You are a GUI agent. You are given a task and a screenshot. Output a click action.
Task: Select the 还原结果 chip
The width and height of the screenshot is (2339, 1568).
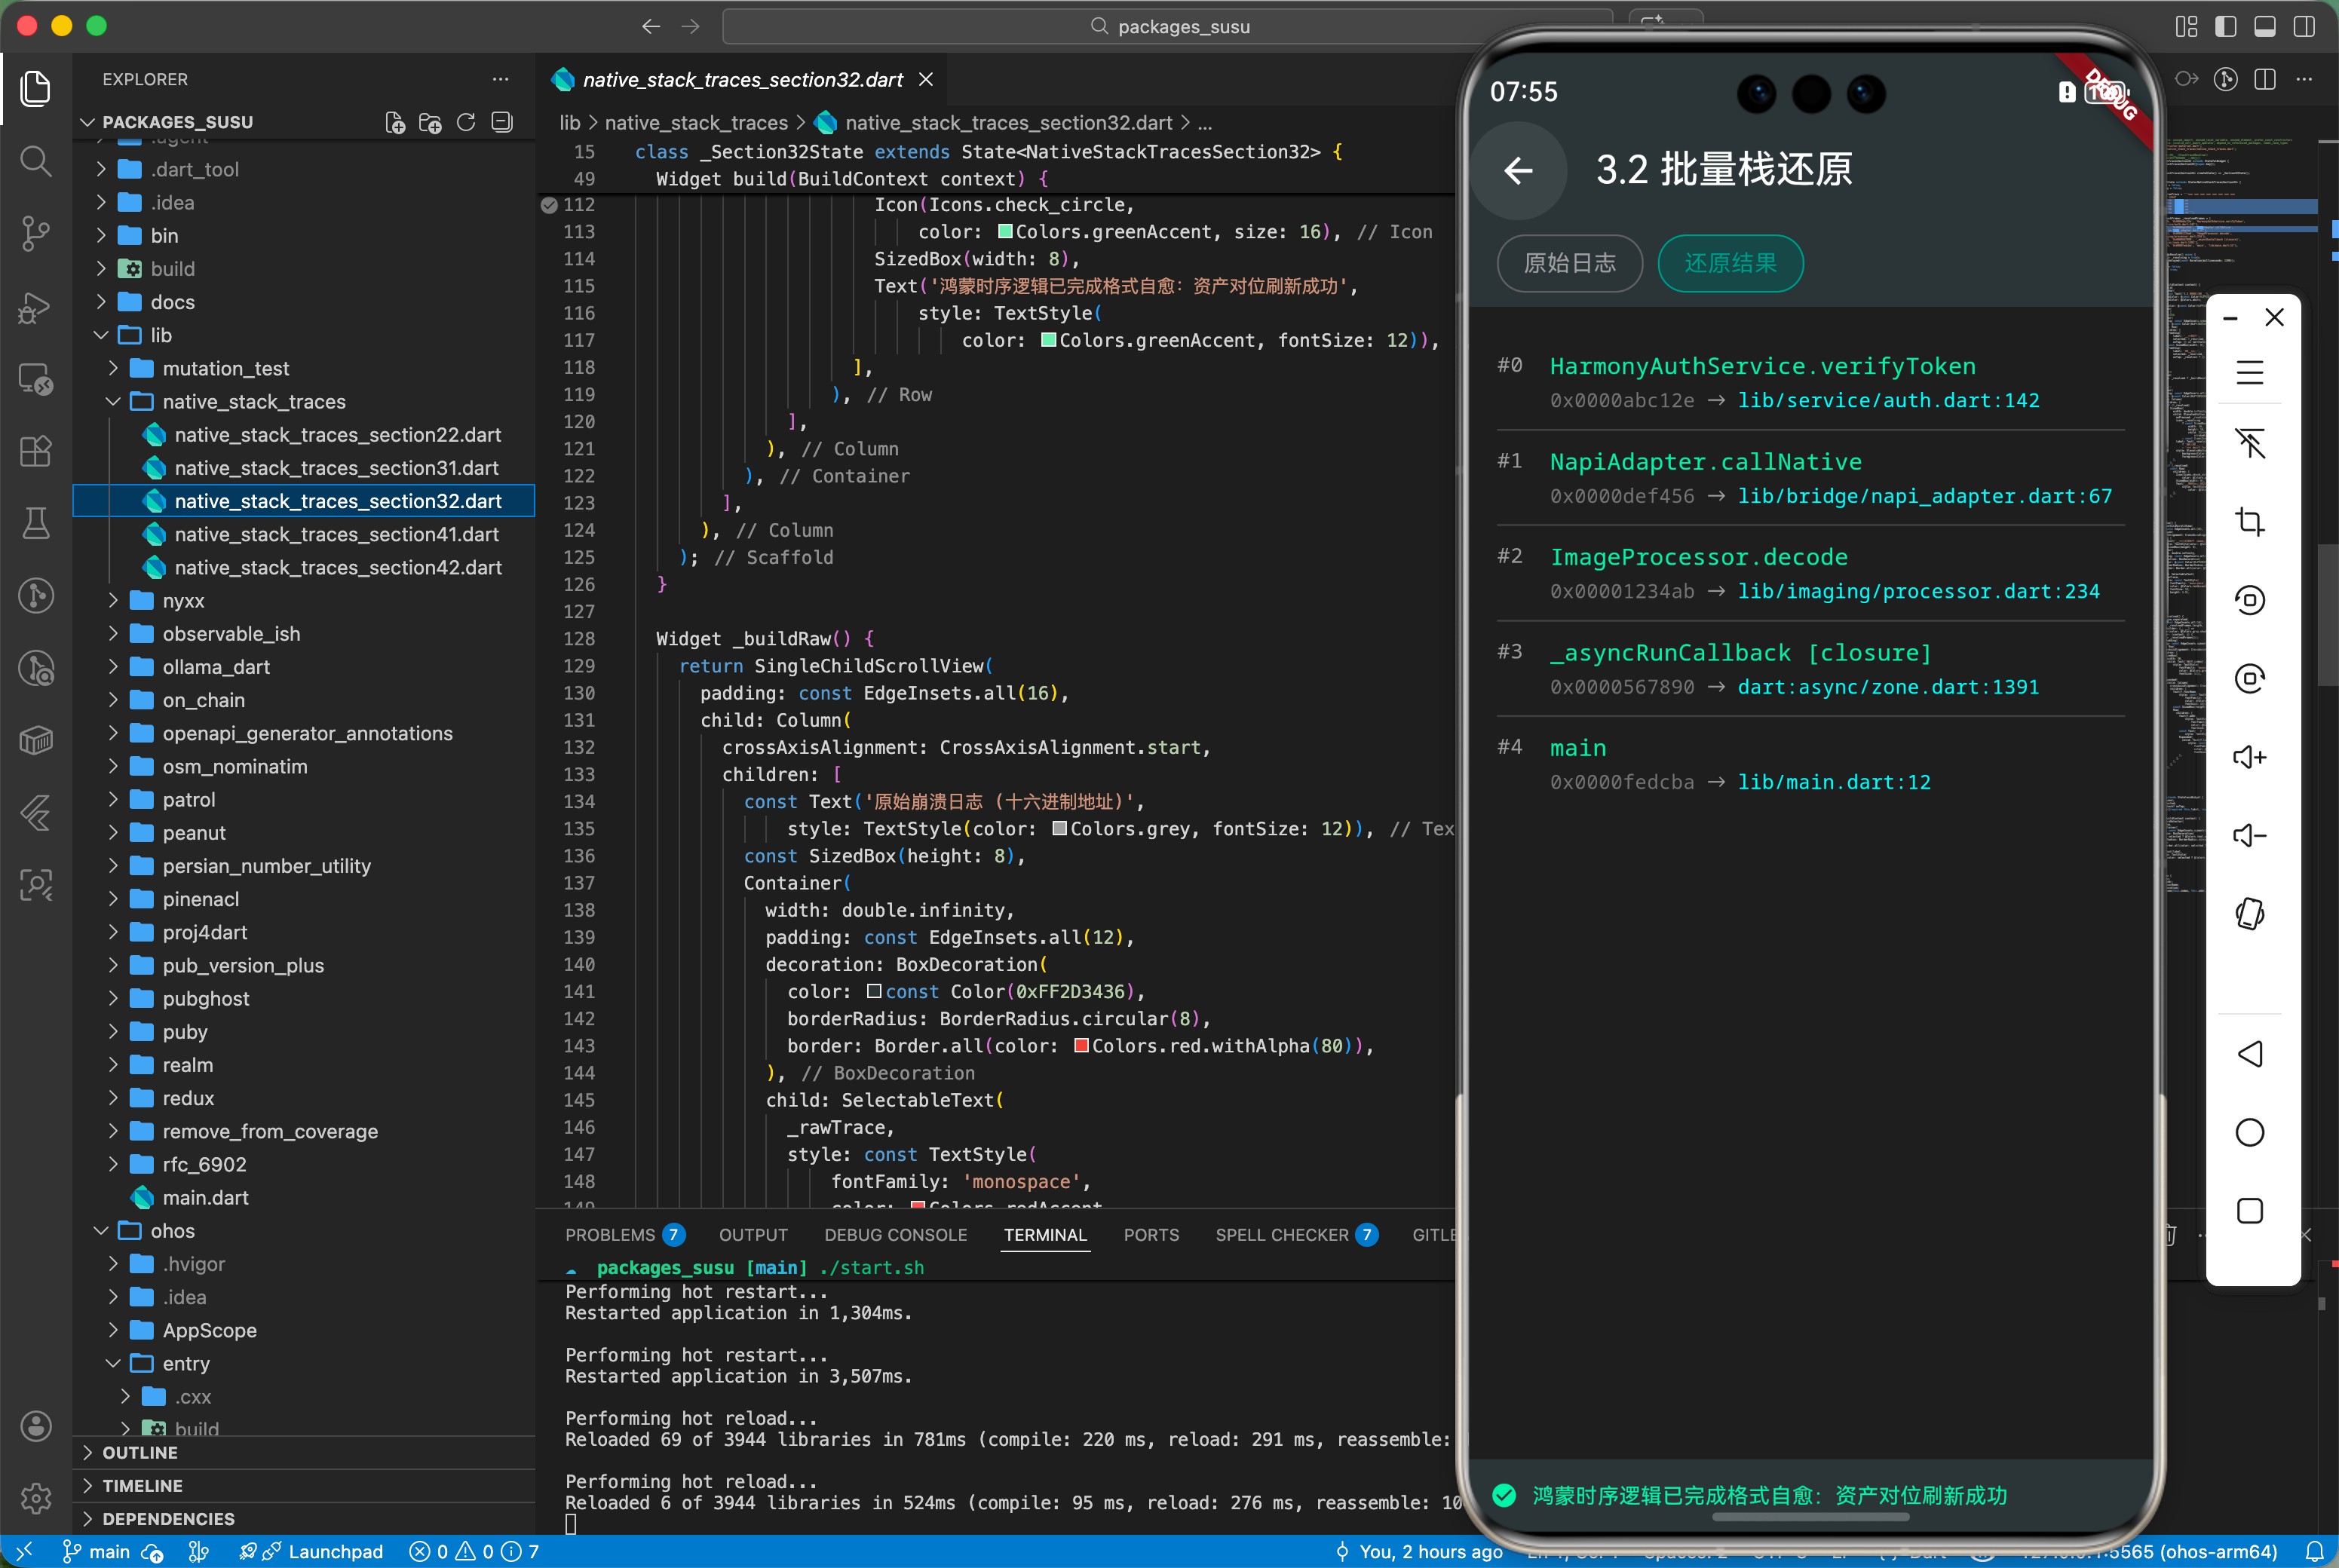click(1730, 263)
